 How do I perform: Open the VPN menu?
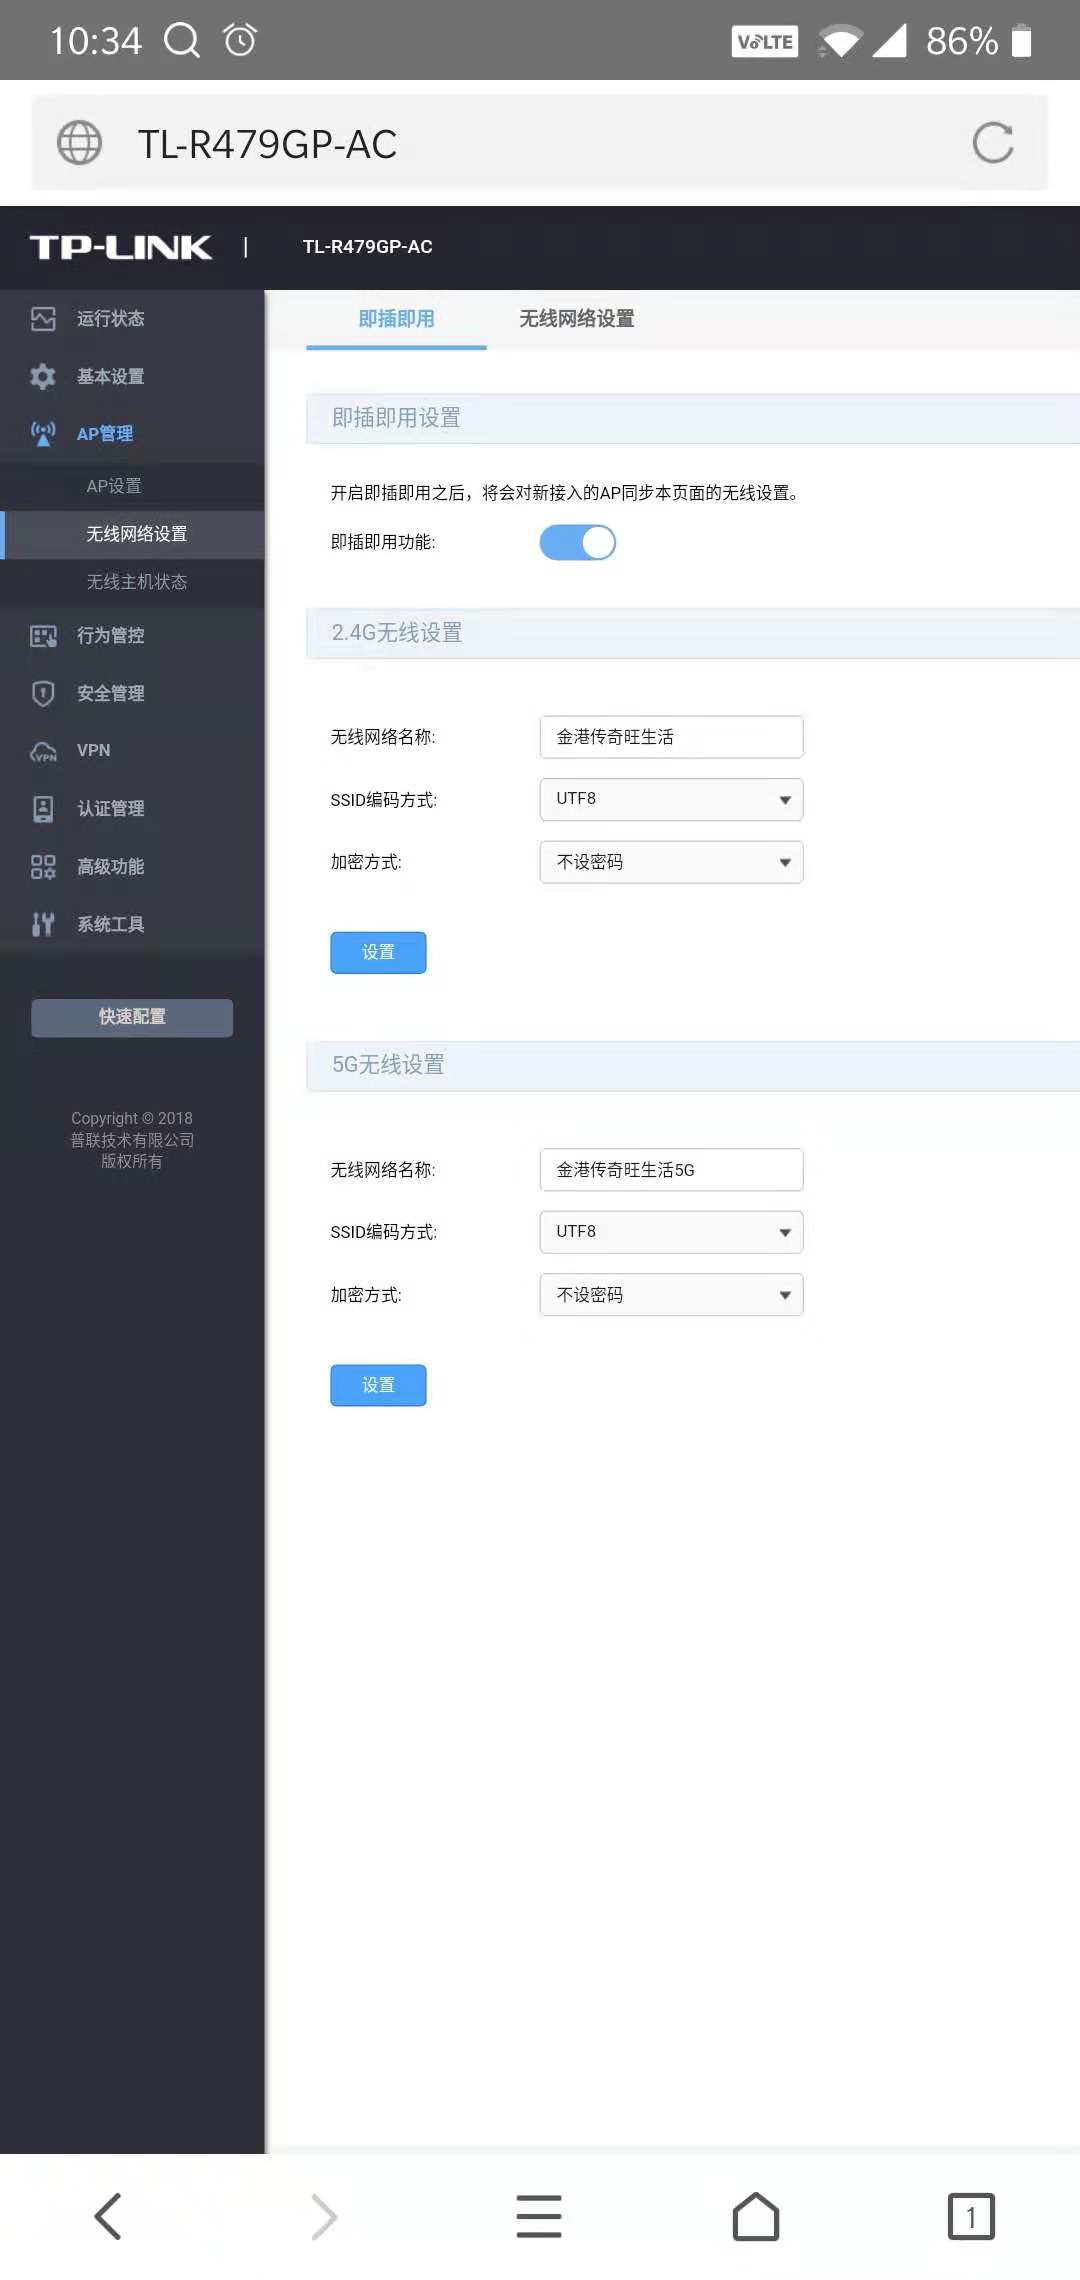coord(132,751)
